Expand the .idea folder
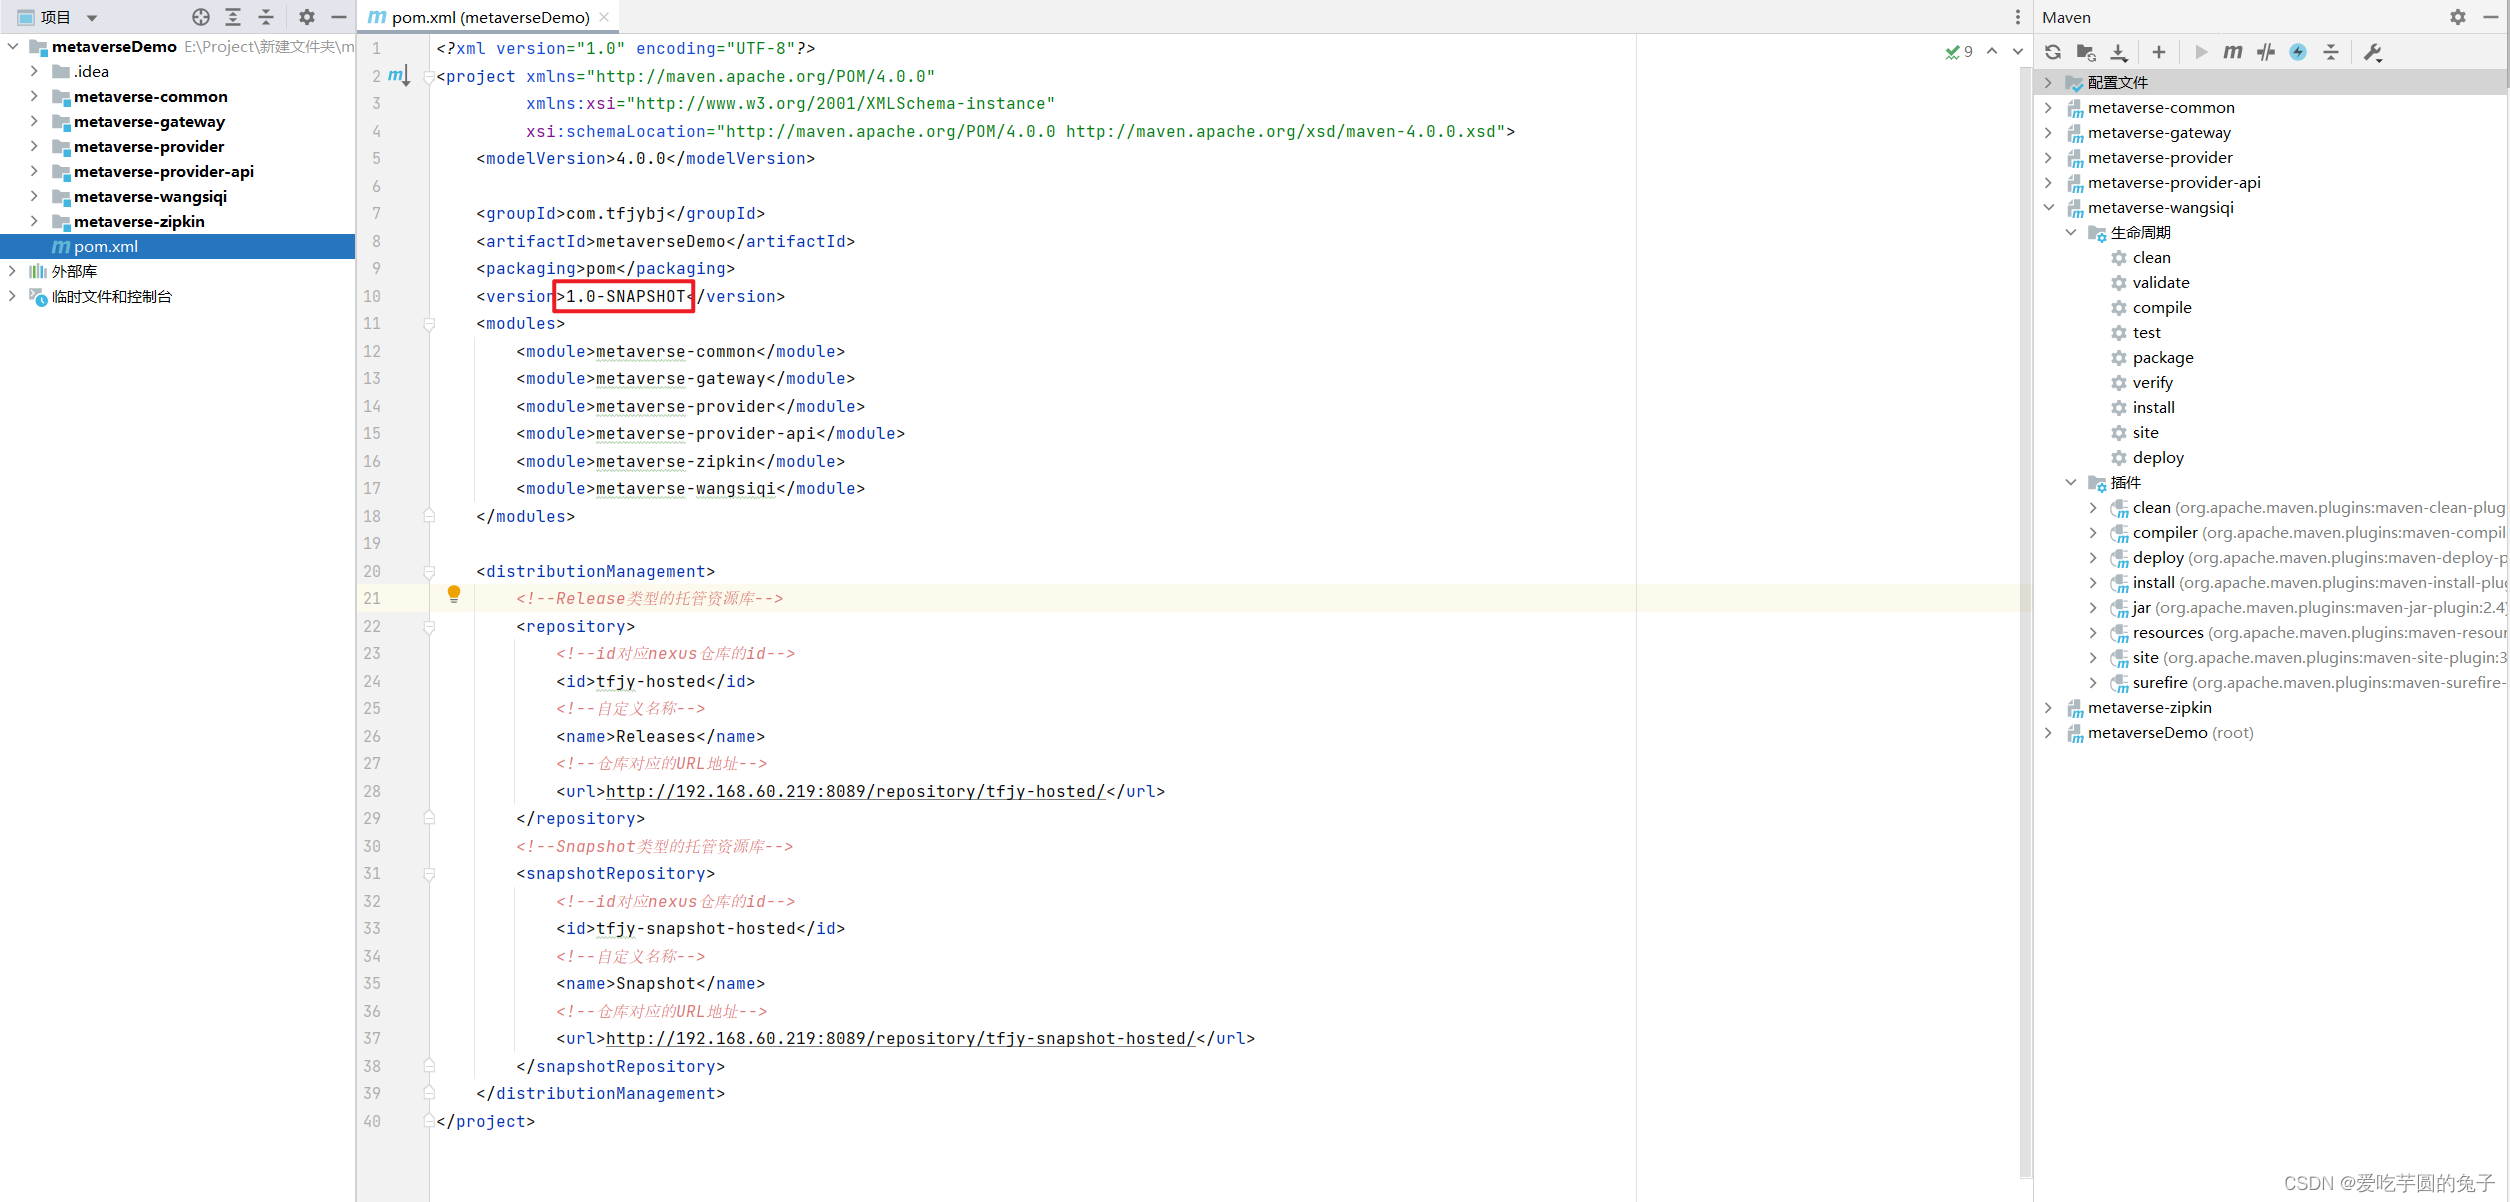Viewport: 2510px width, 1202px height. coord(35,71)
